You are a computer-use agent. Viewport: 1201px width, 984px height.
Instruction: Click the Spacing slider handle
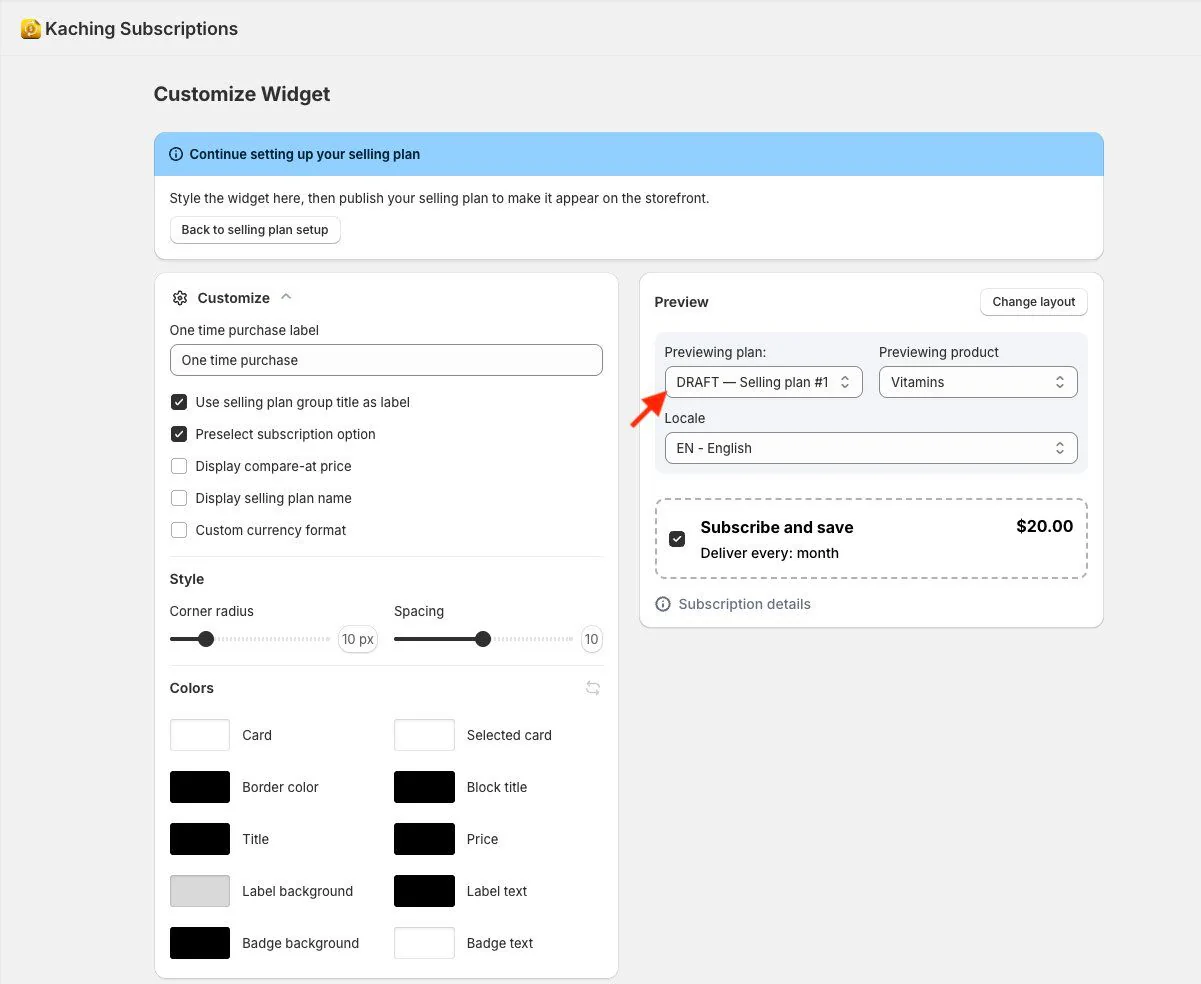click(483, 639)
